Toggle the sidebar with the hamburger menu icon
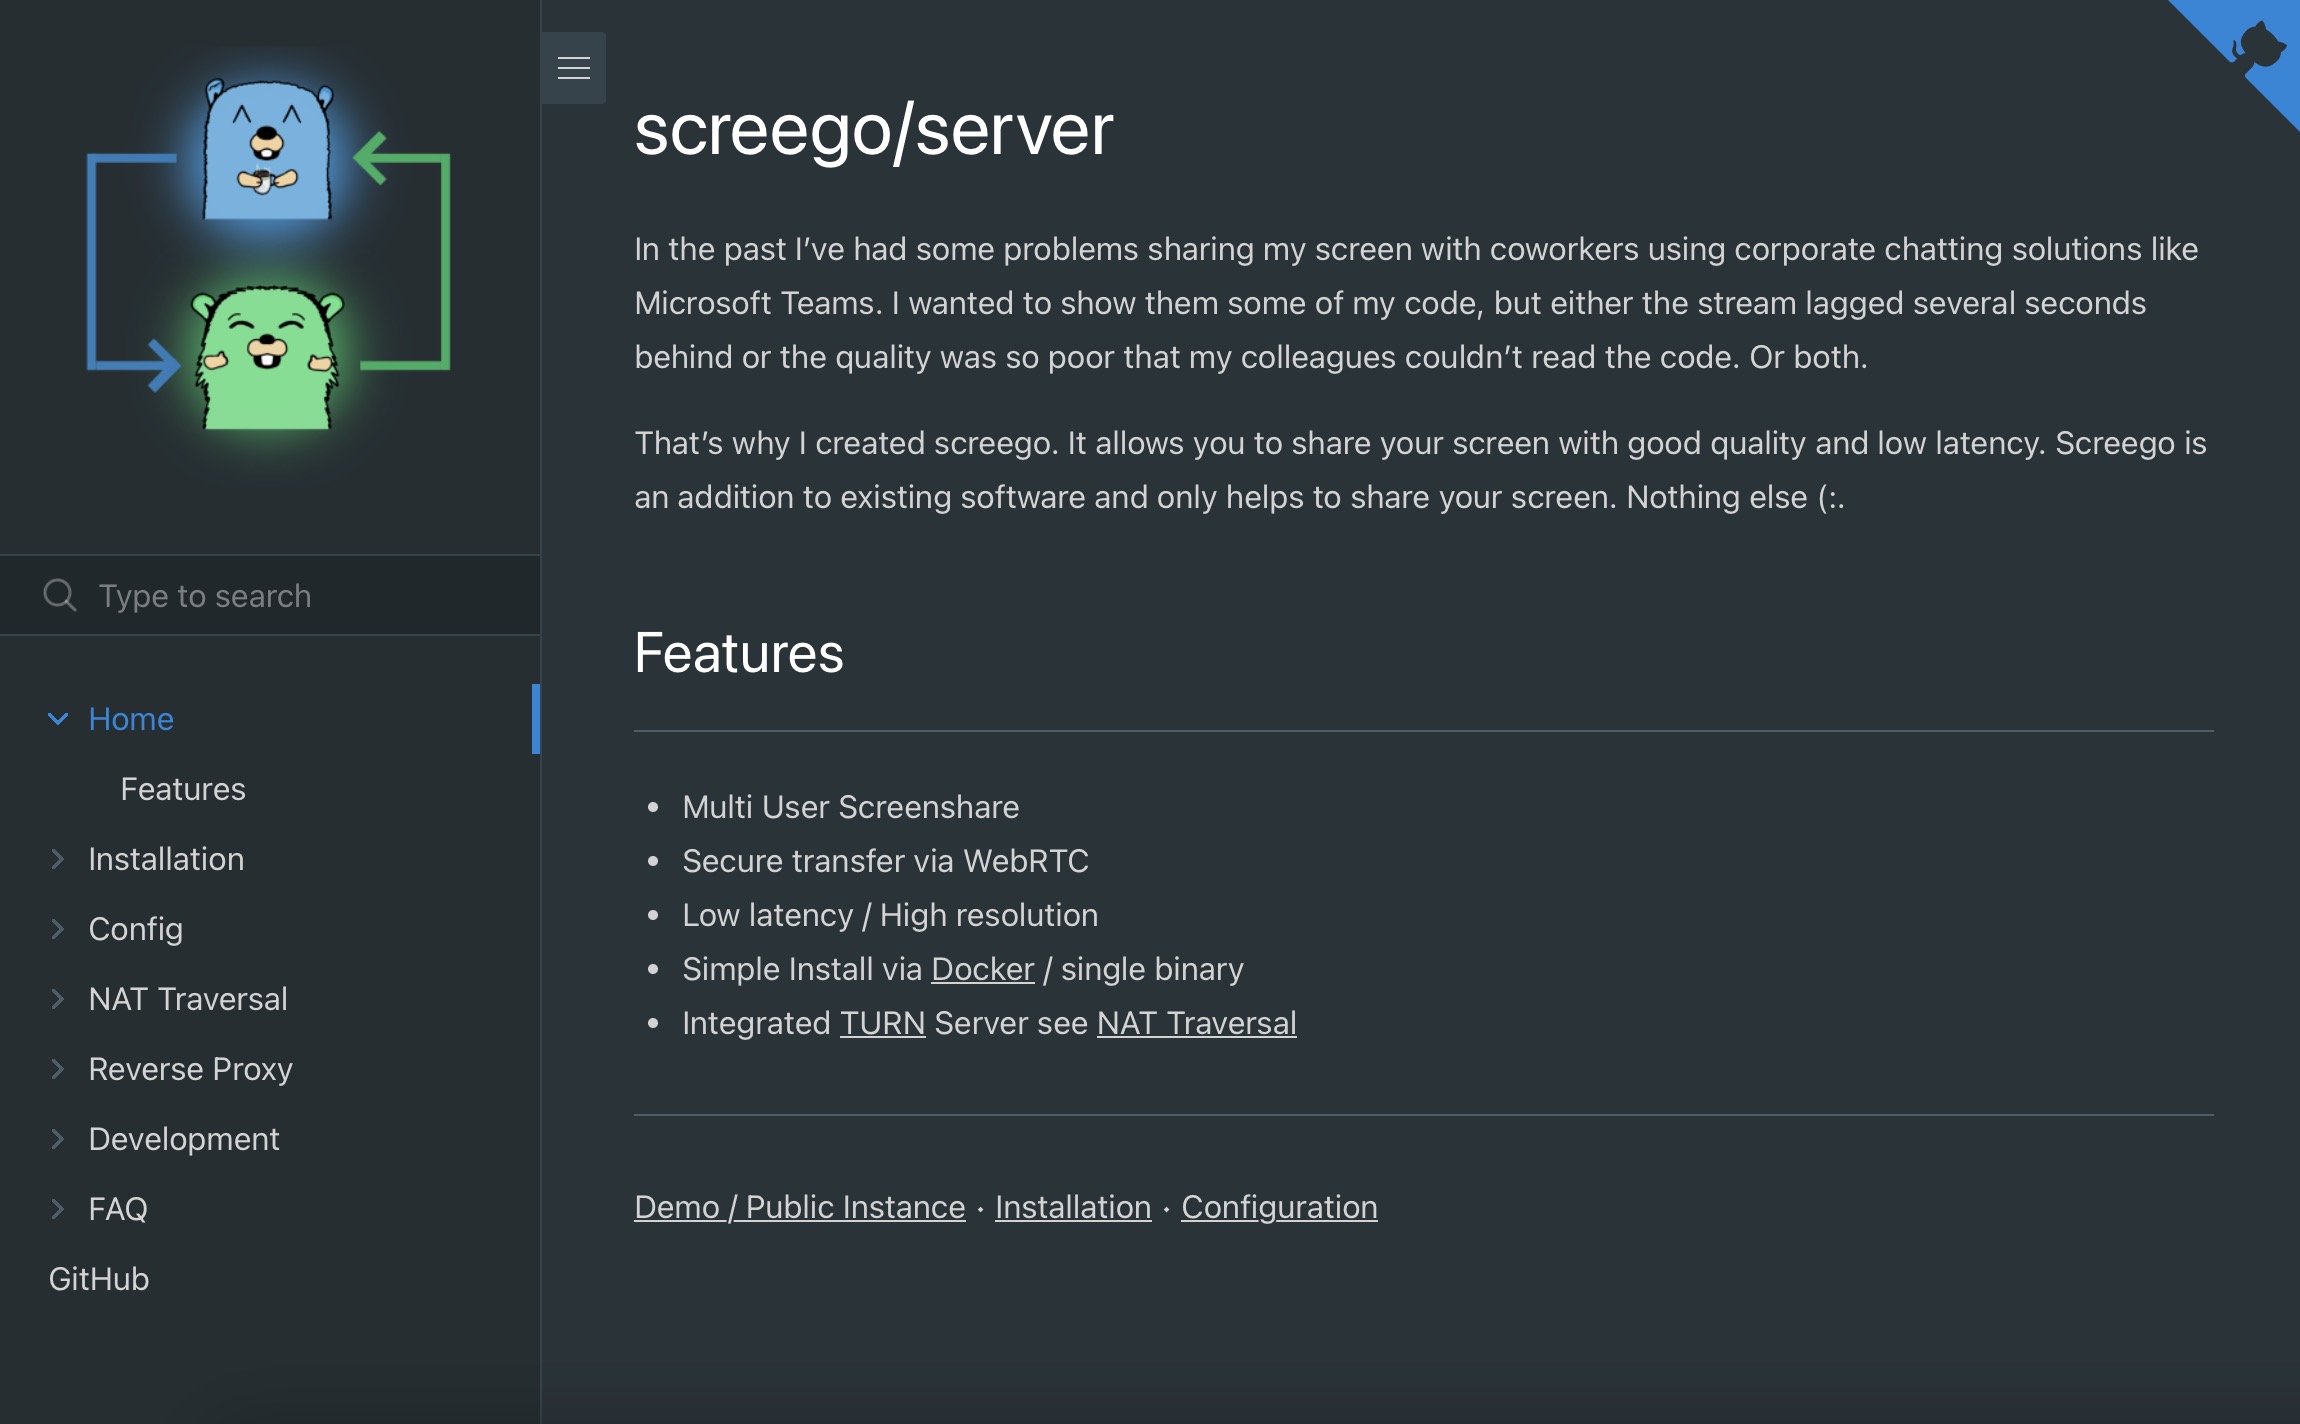 click(573, 68)
